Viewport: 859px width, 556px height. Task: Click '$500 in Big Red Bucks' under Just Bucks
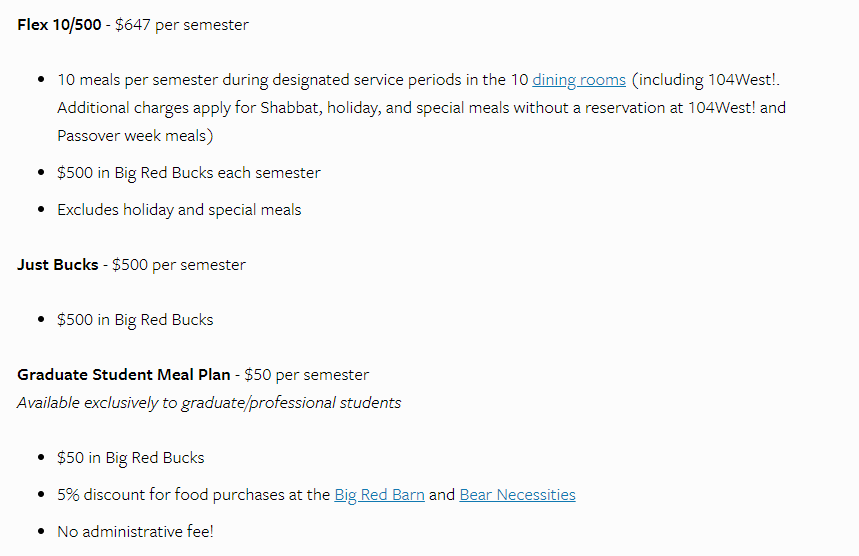click(x=135, y=320)
